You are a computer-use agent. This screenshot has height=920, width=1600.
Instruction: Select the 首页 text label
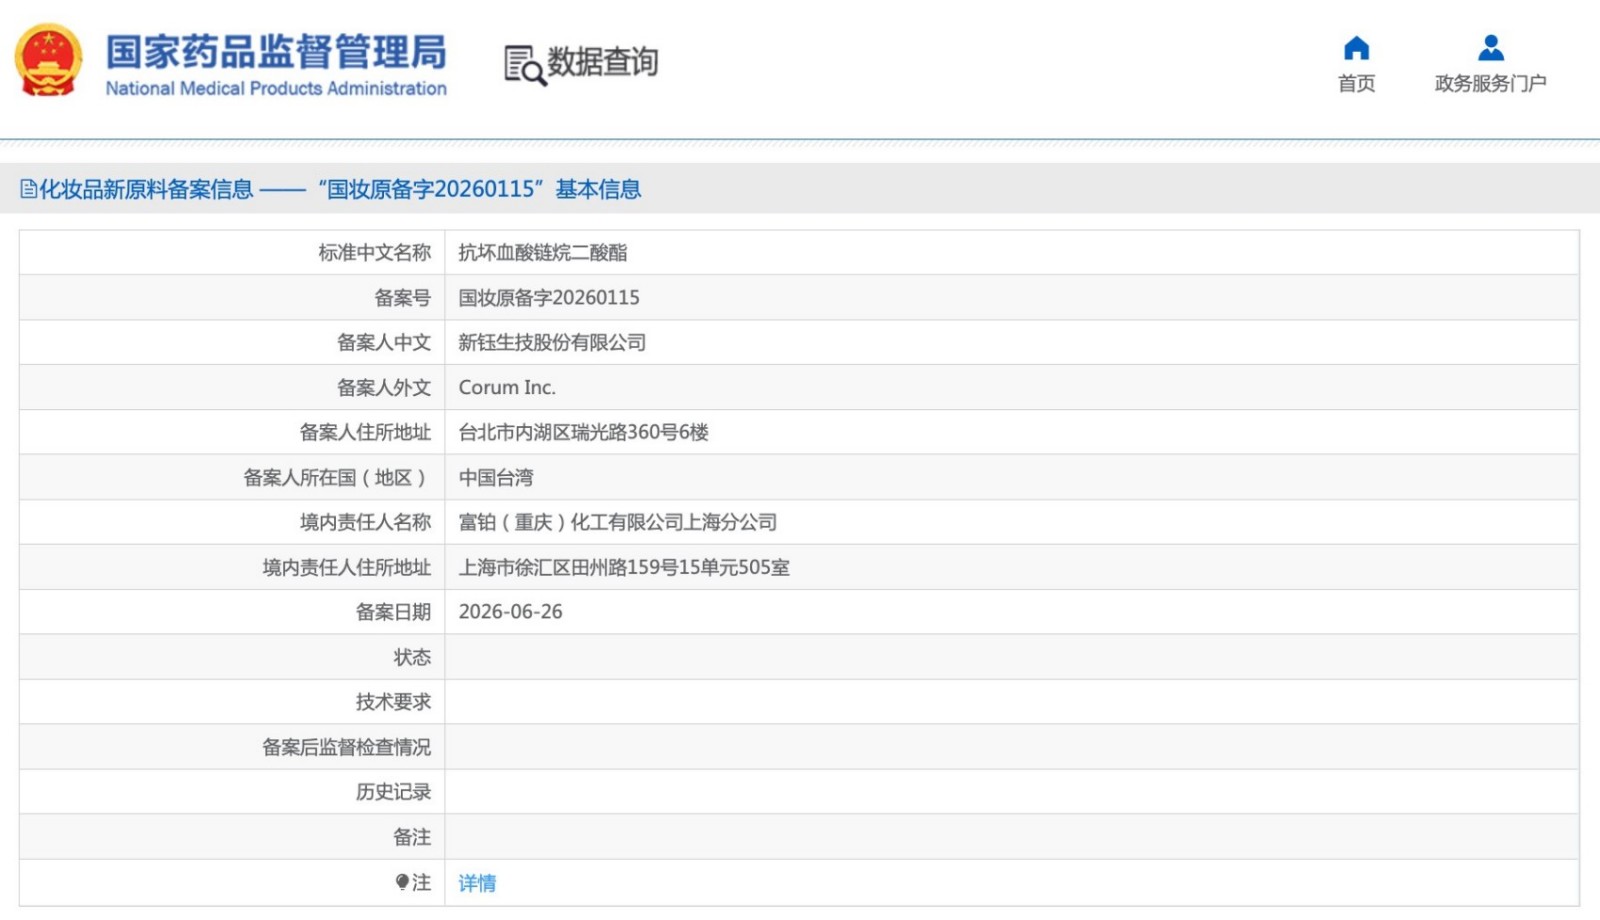(x=1356, y=84)
